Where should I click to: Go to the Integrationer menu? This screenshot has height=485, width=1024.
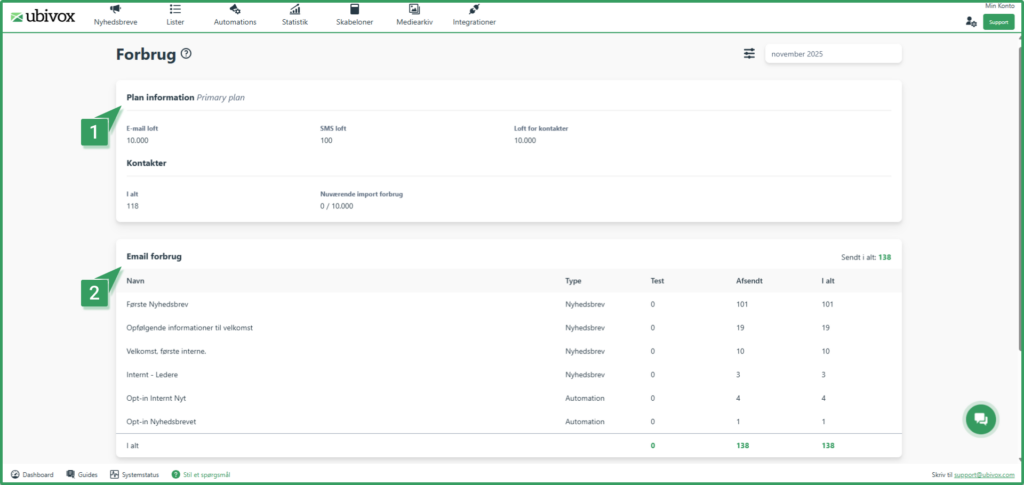tap(474, 22)
